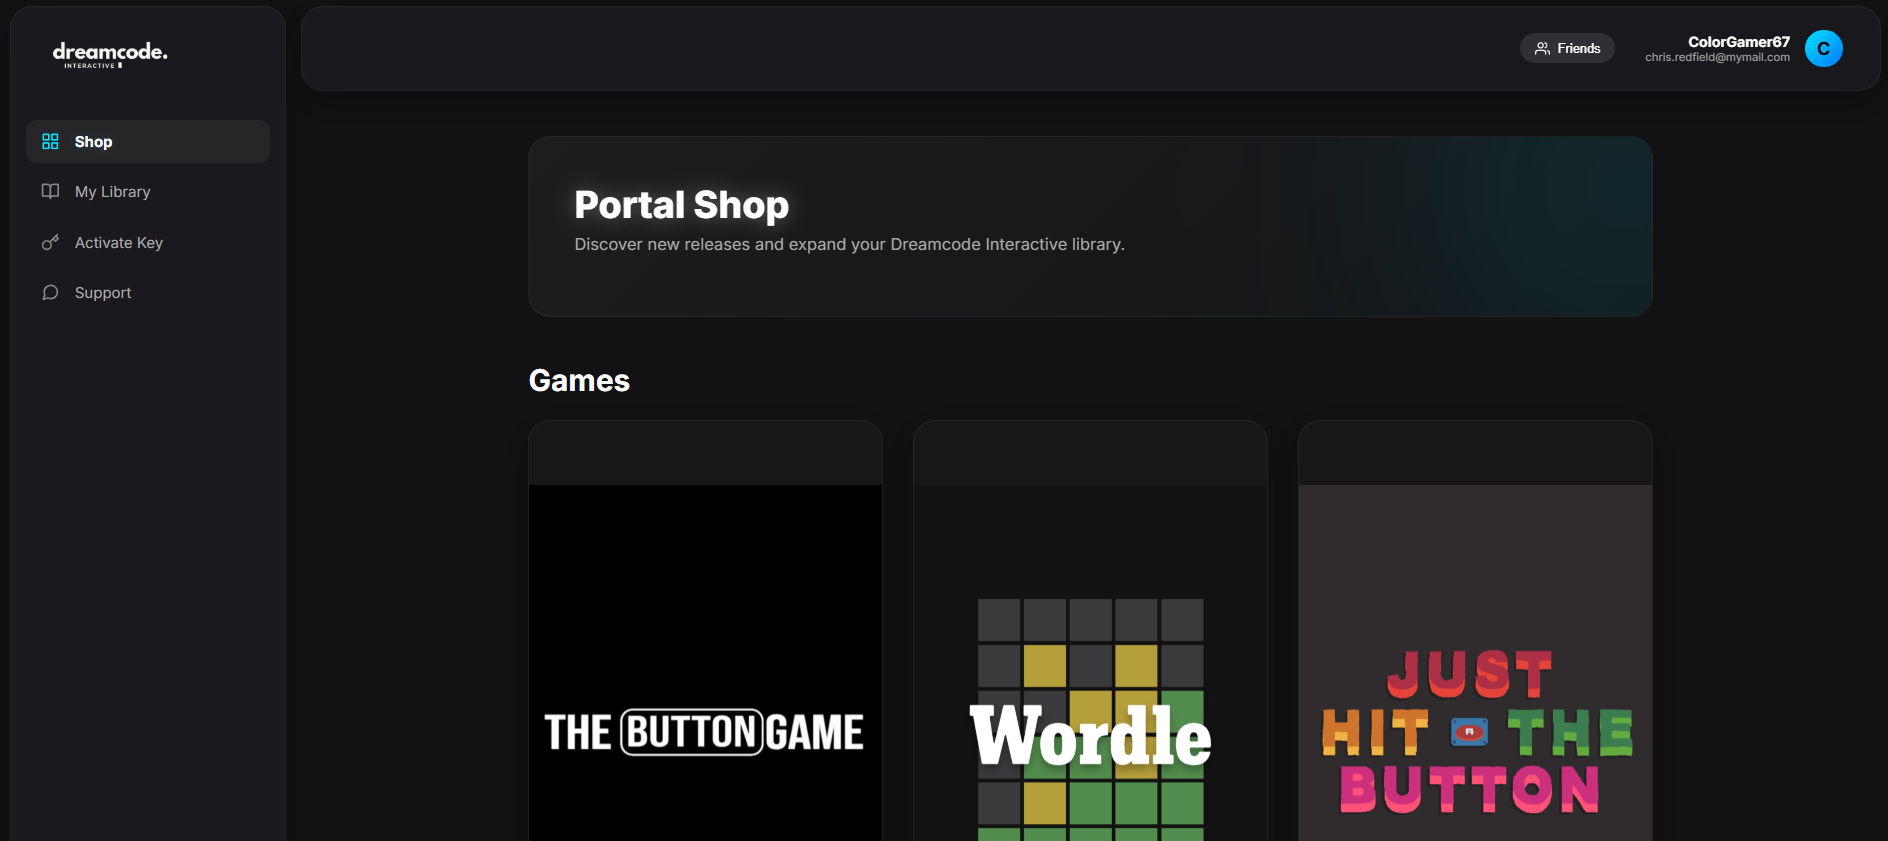Click the Portal Shop heading

681,205
